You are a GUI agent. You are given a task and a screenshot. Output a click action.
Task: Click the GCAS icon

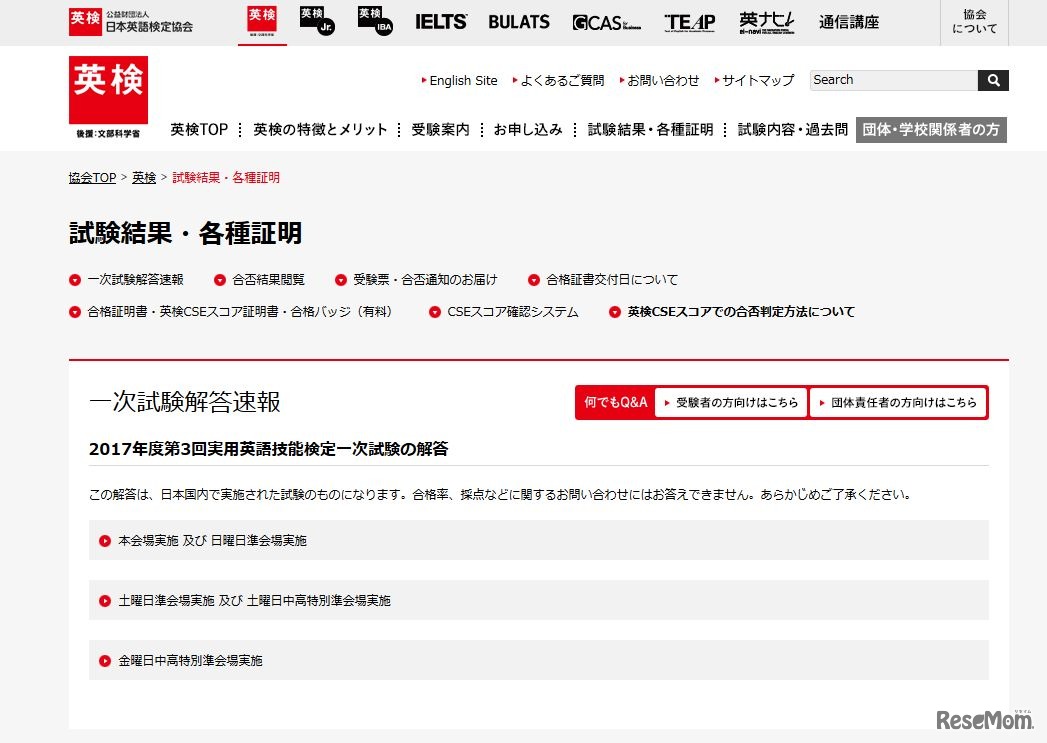[x=602, y=22]
